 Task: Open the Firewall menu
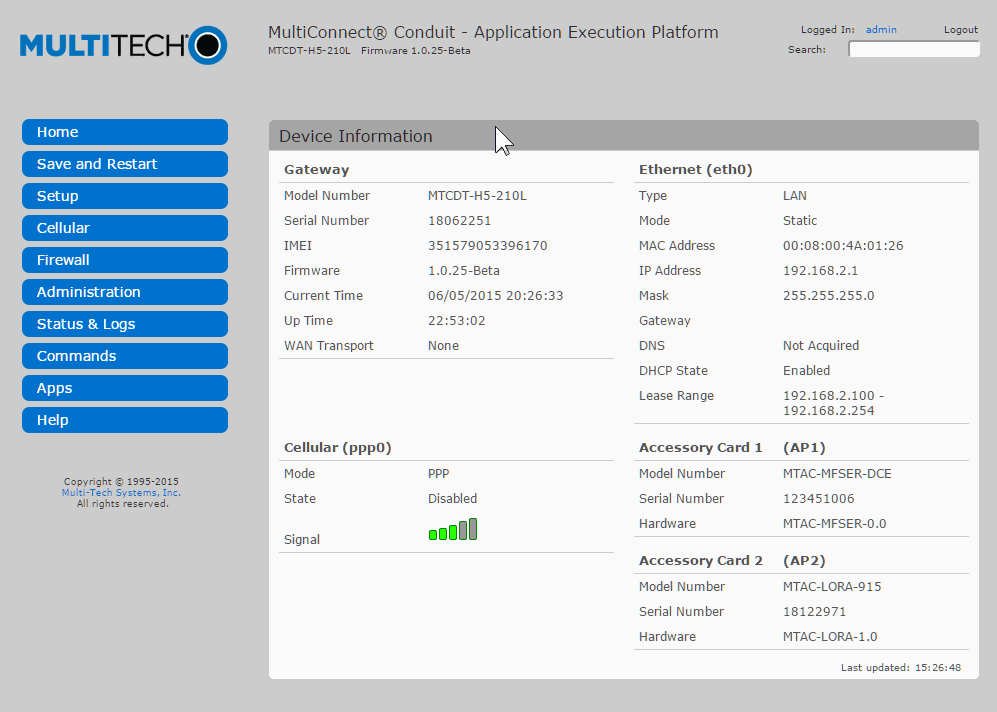pyautogui.click(x=125, y=260)
